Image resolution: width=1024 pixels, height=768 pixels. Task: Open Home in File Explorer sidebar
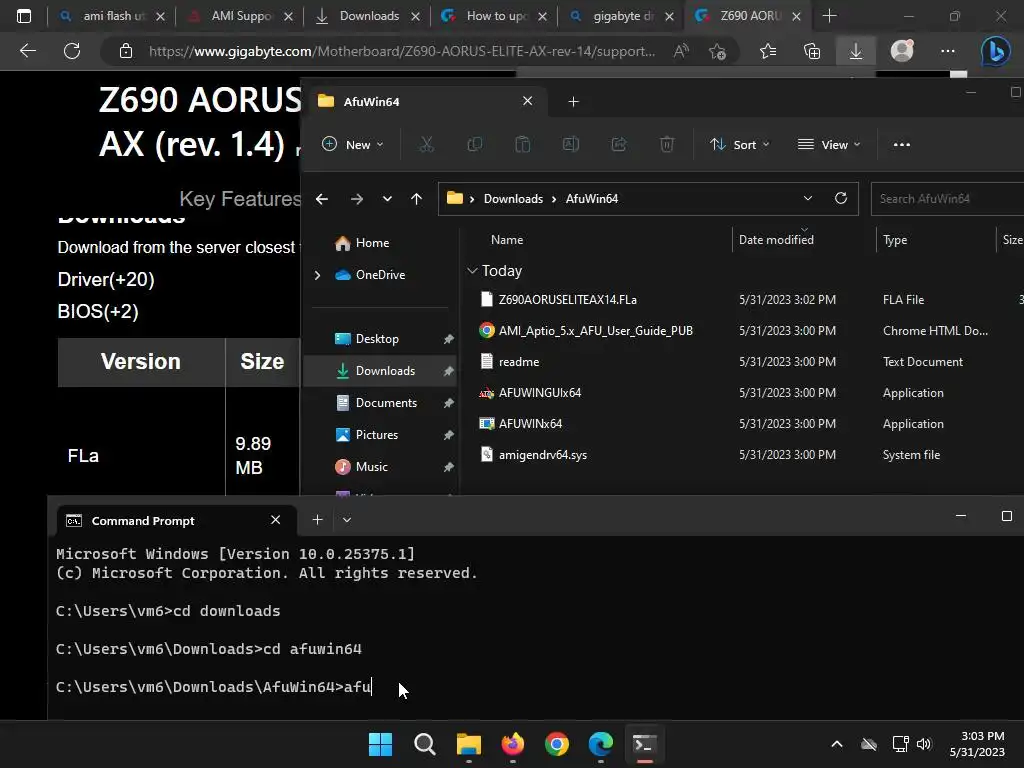[372, 243]
